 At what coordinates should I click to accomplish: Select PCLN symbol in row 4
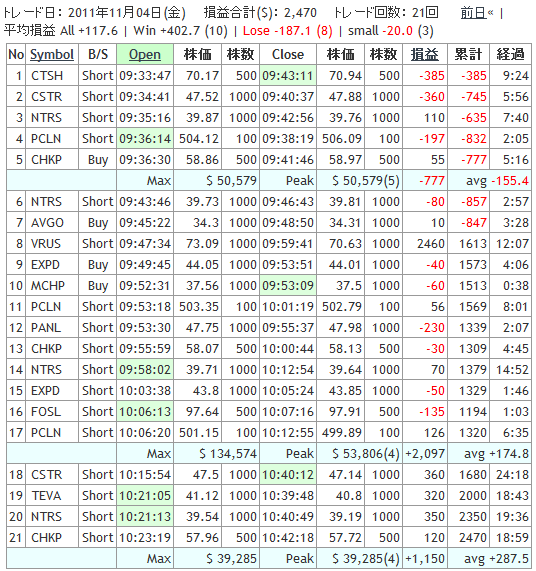point(46,139)
